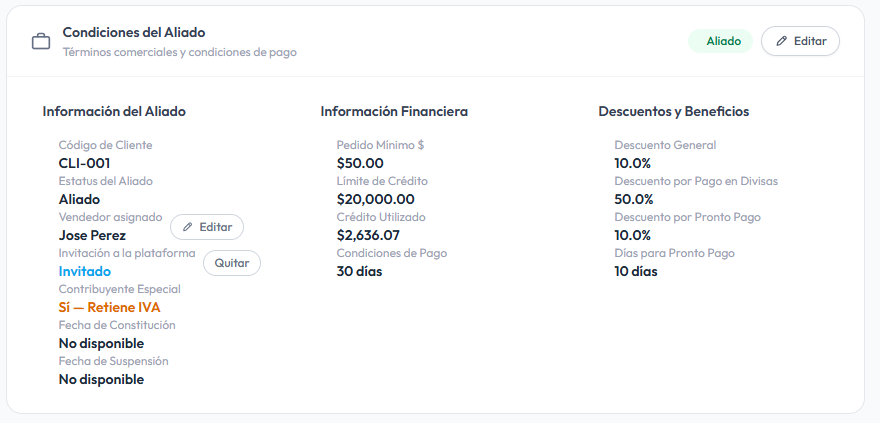Viewport: 880px width, 423px height.
Task: Click the Invitación a la plataforma label
Action: click(x=127, y=253)
